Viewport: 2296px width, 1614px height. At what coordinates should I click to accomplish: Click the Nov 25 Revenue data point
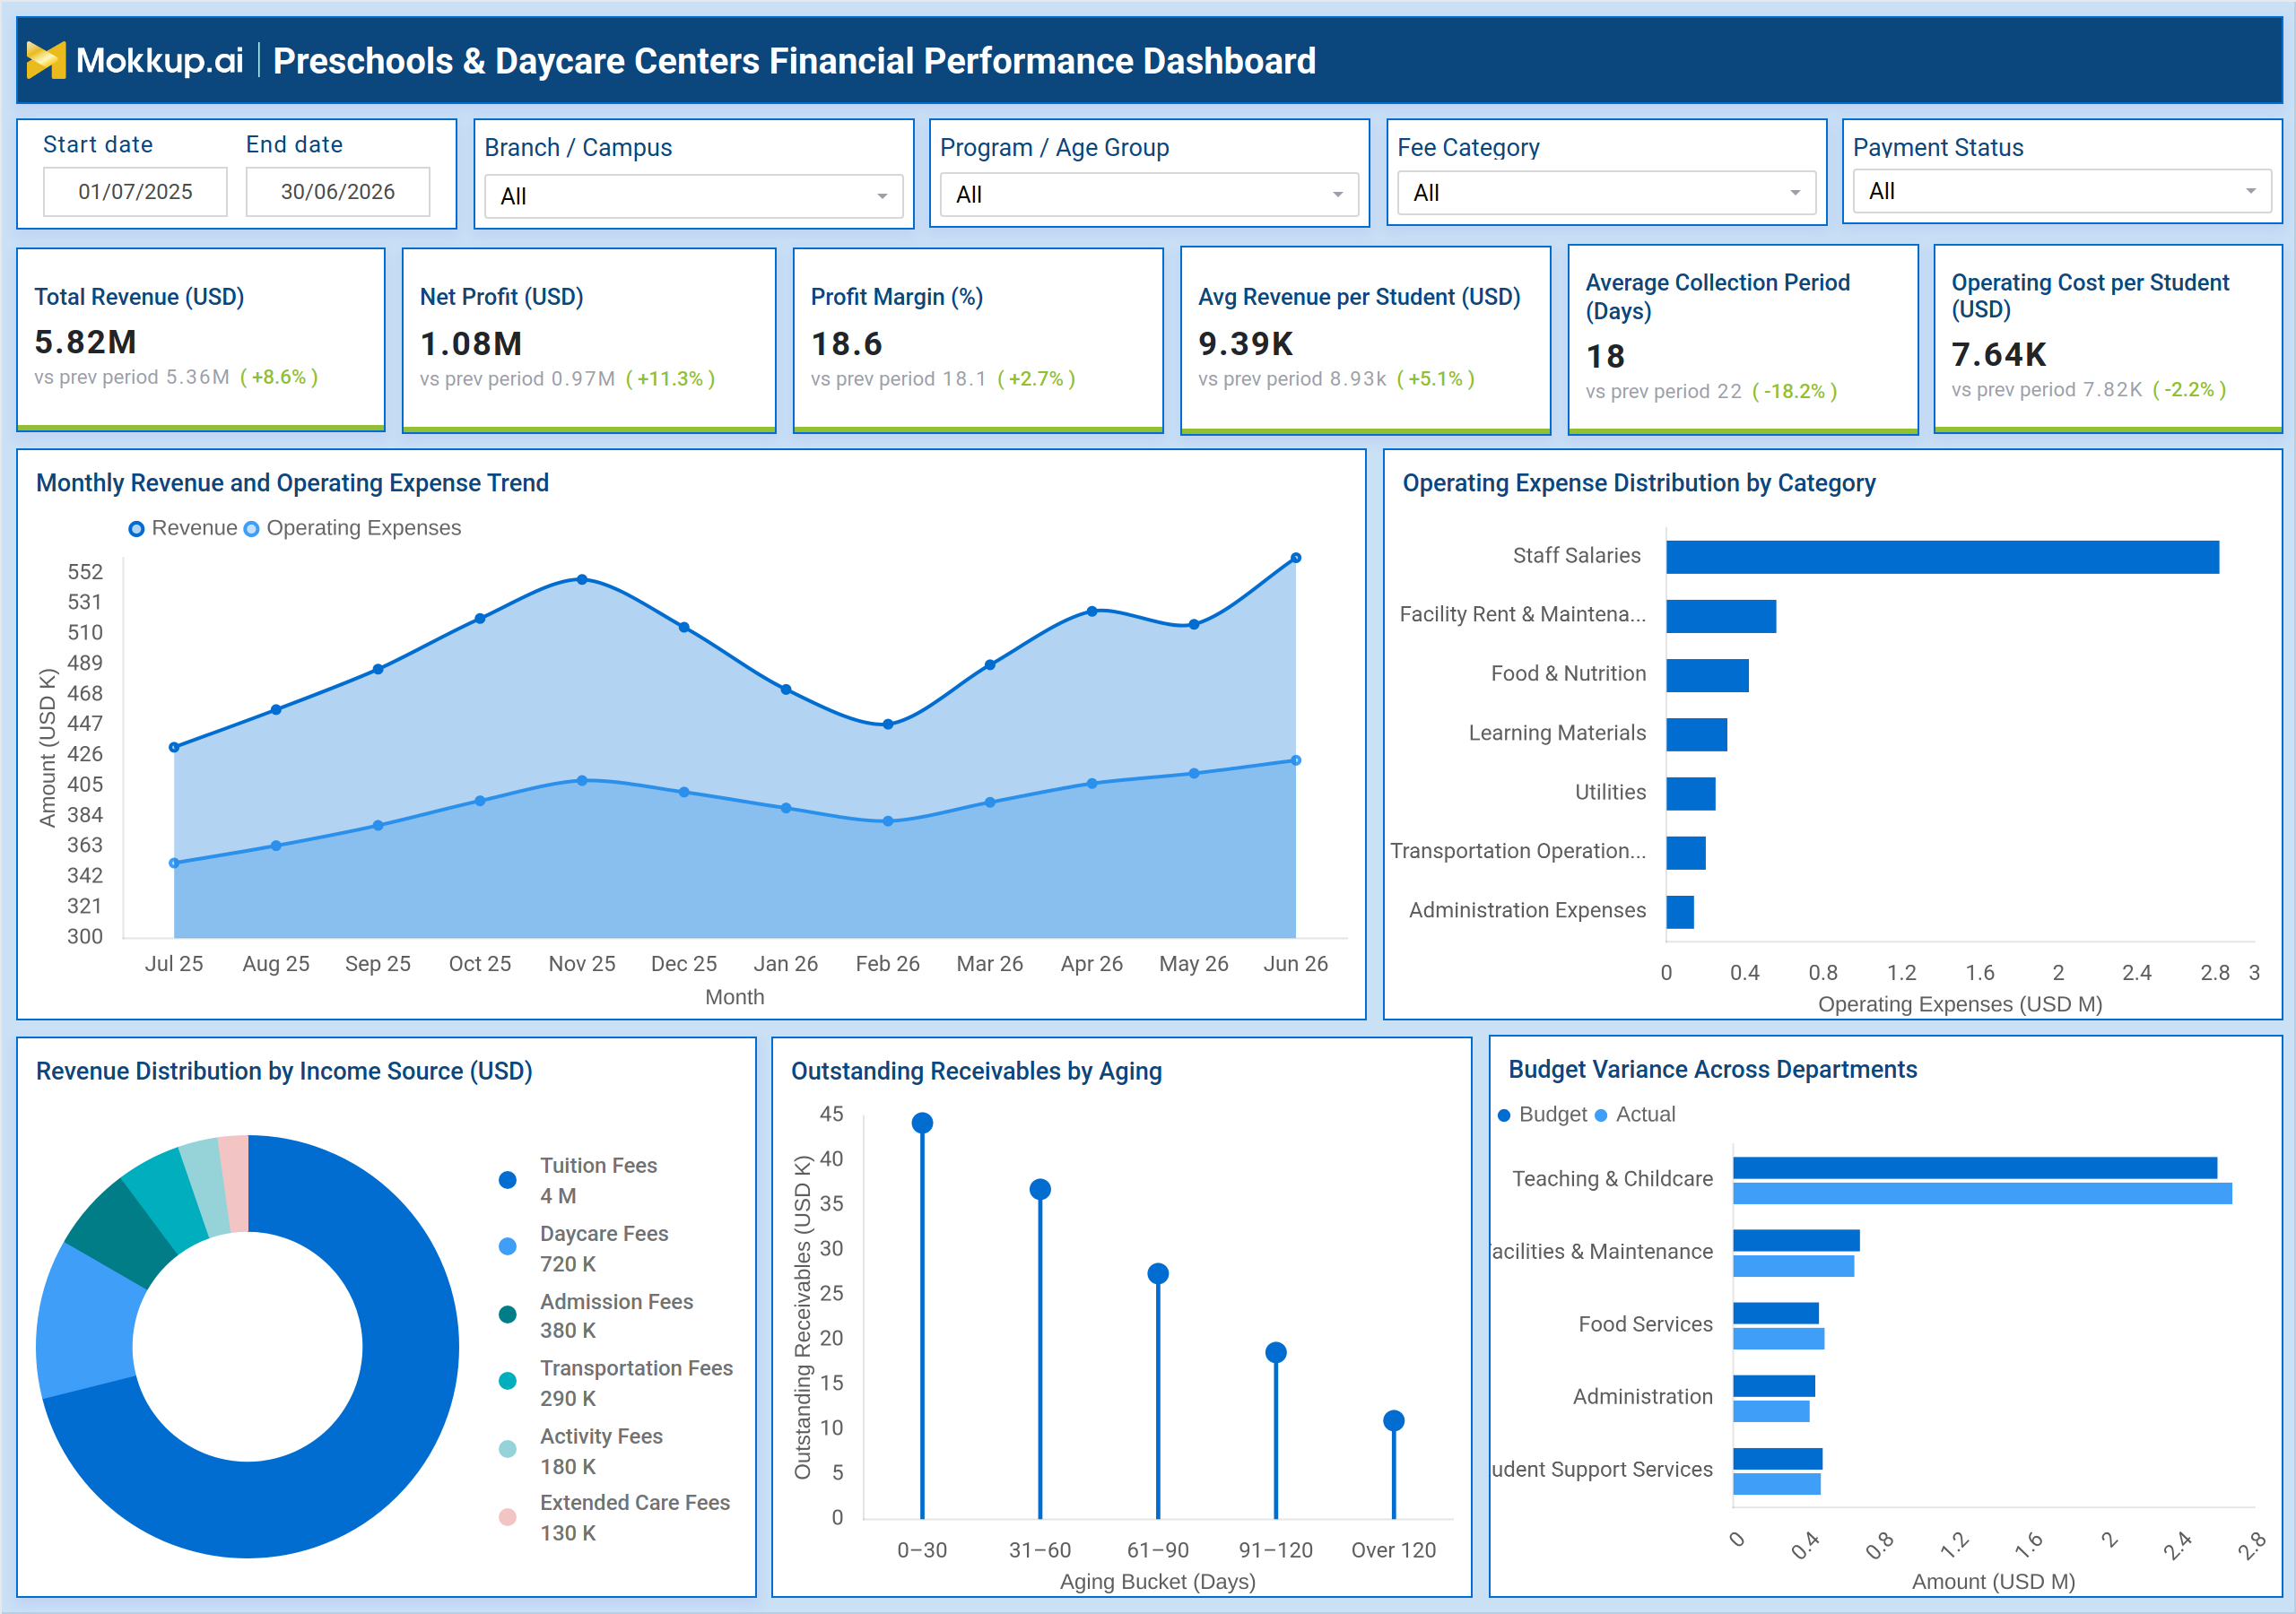click(x=582, y=579)
